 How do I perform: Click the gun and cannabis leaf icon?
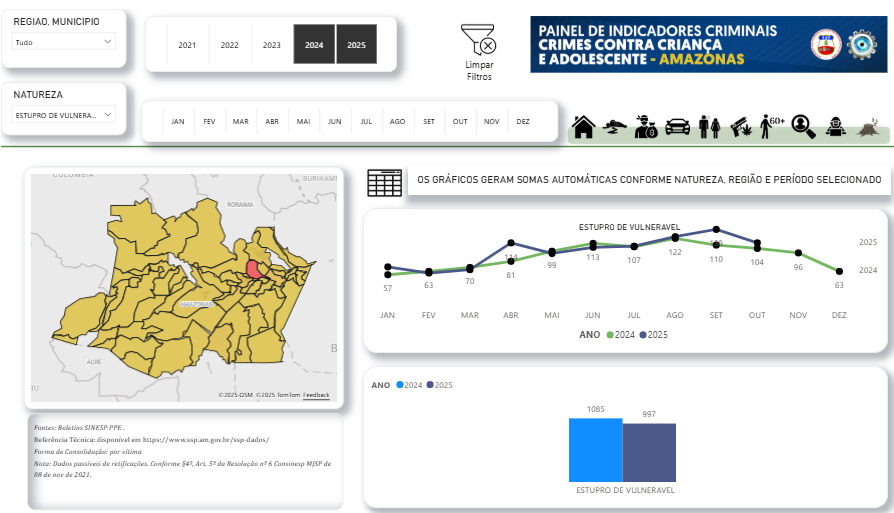click(741, 127)
